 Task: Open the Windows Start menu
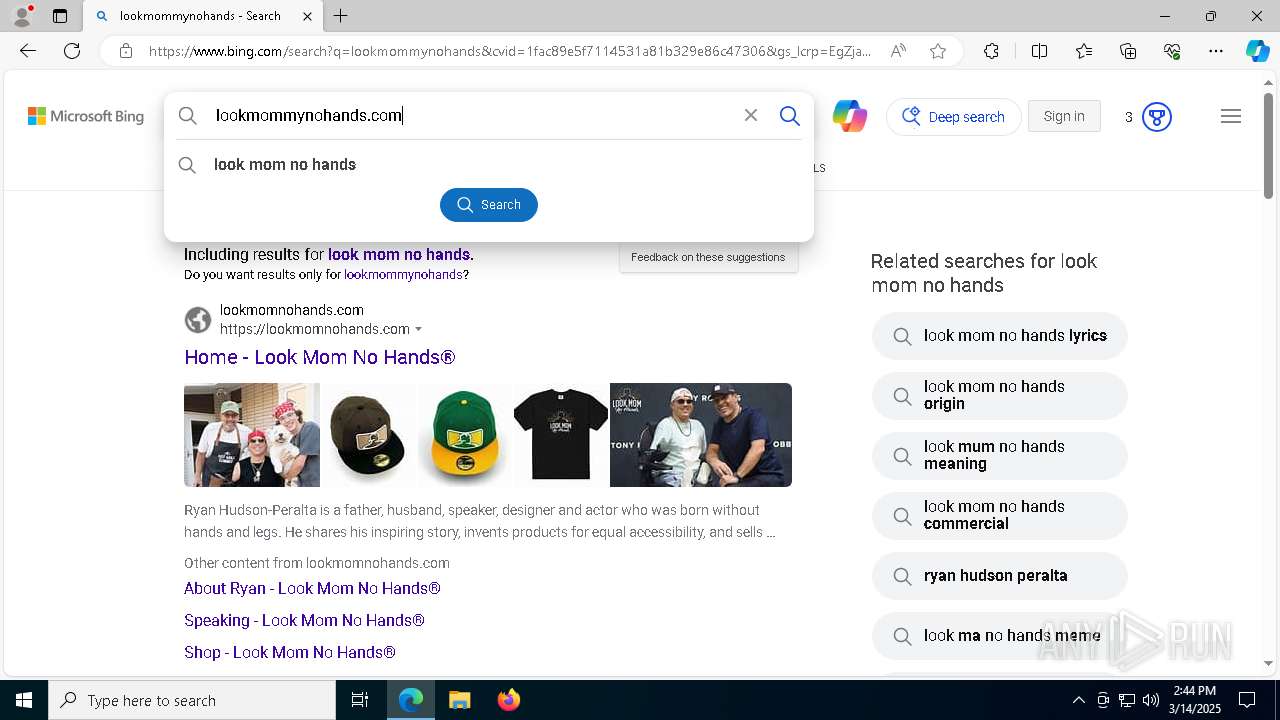(24, 700)
